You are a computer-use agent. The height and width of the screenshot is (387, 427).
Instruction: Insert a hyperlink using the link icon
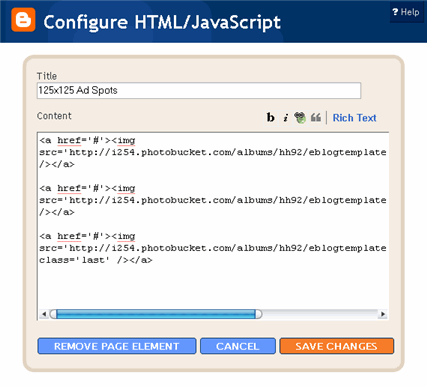[300, 117]
